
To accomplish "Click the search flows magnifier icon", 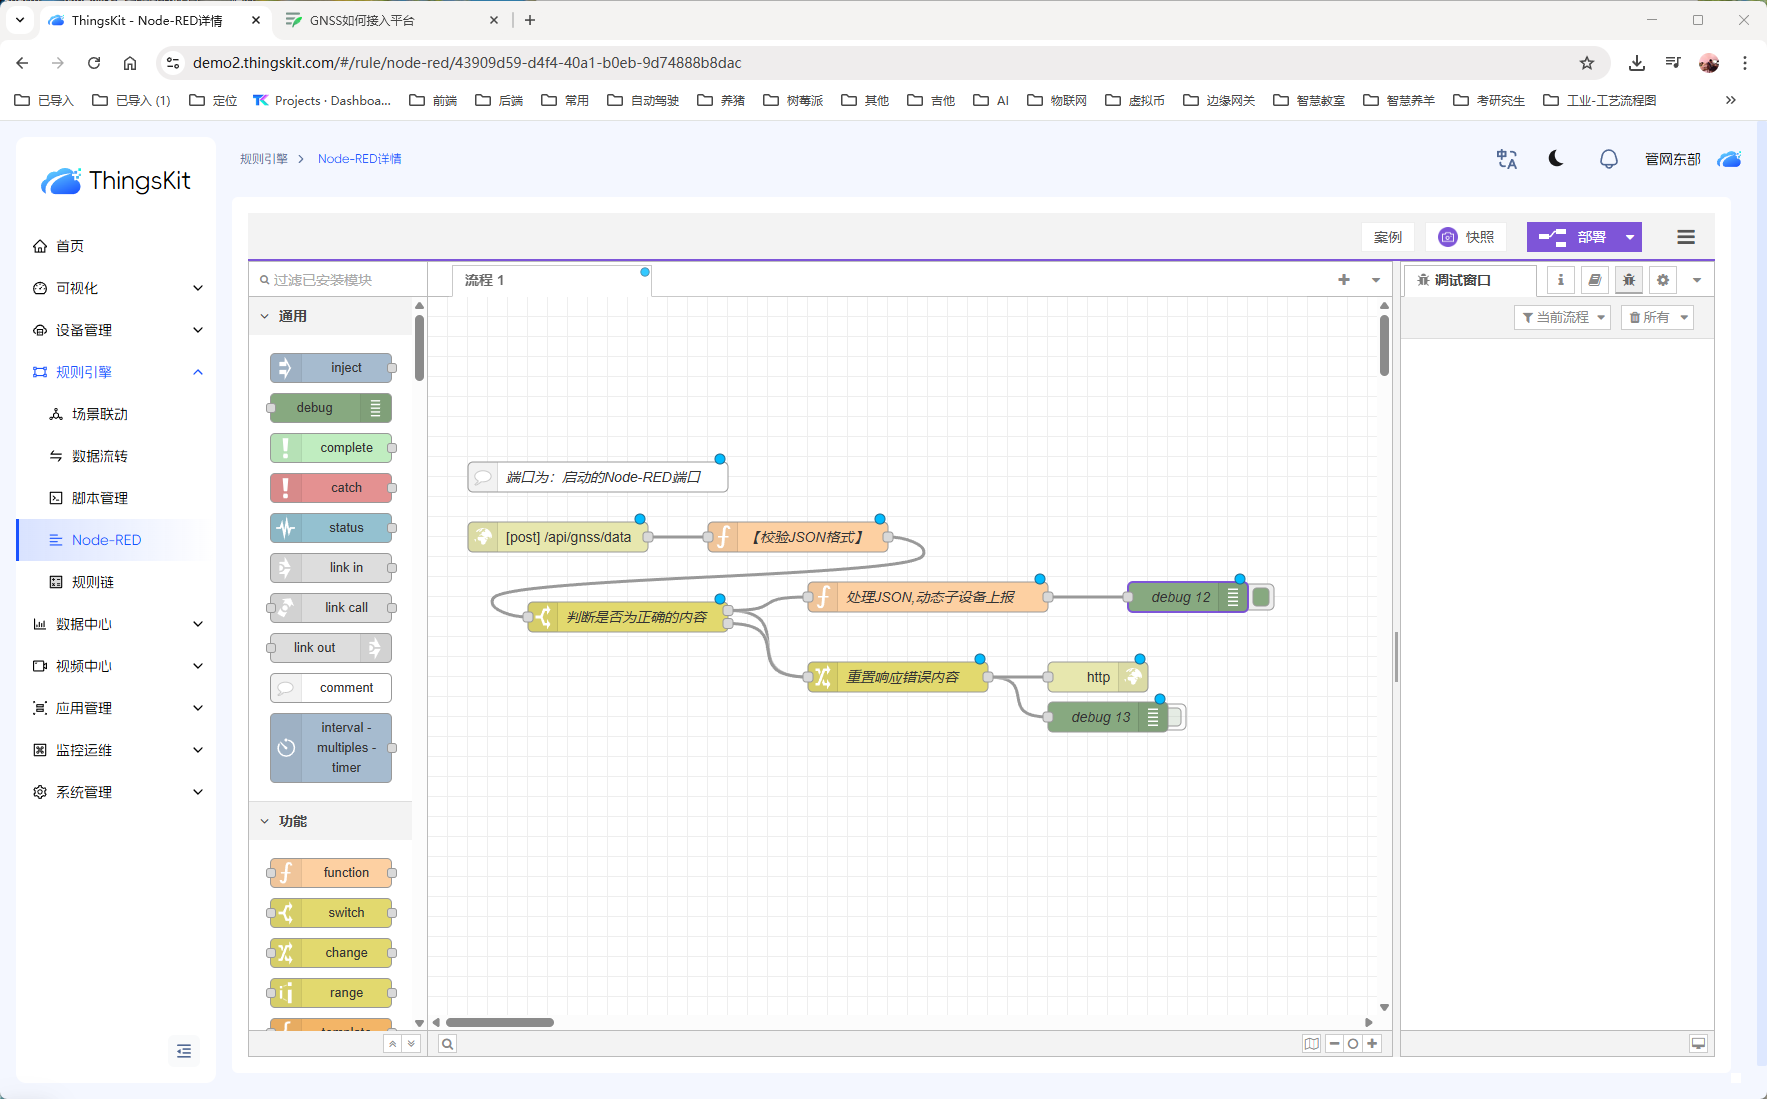I will (448, 1043).
